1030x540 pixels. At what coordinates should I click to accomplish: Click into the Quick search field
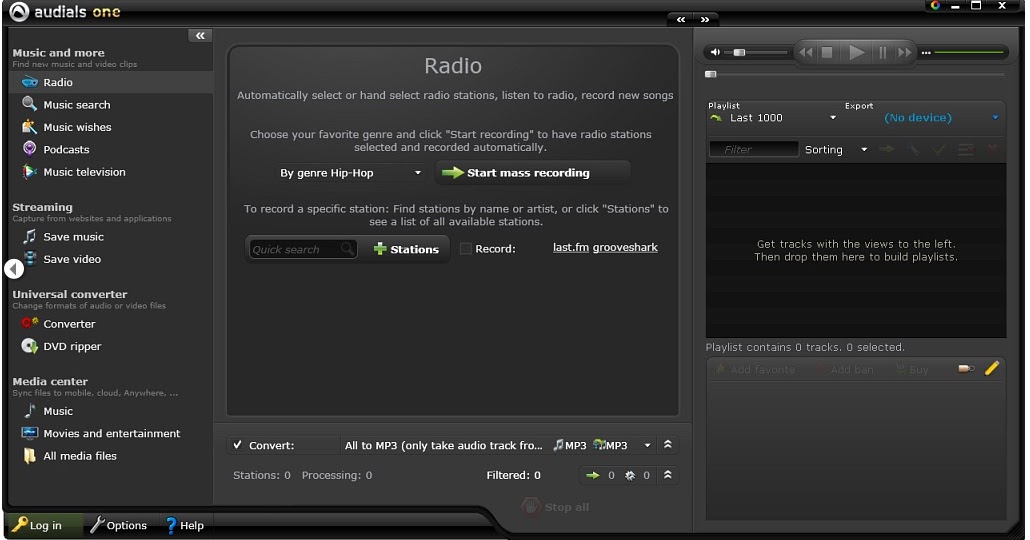coord(302,249)
